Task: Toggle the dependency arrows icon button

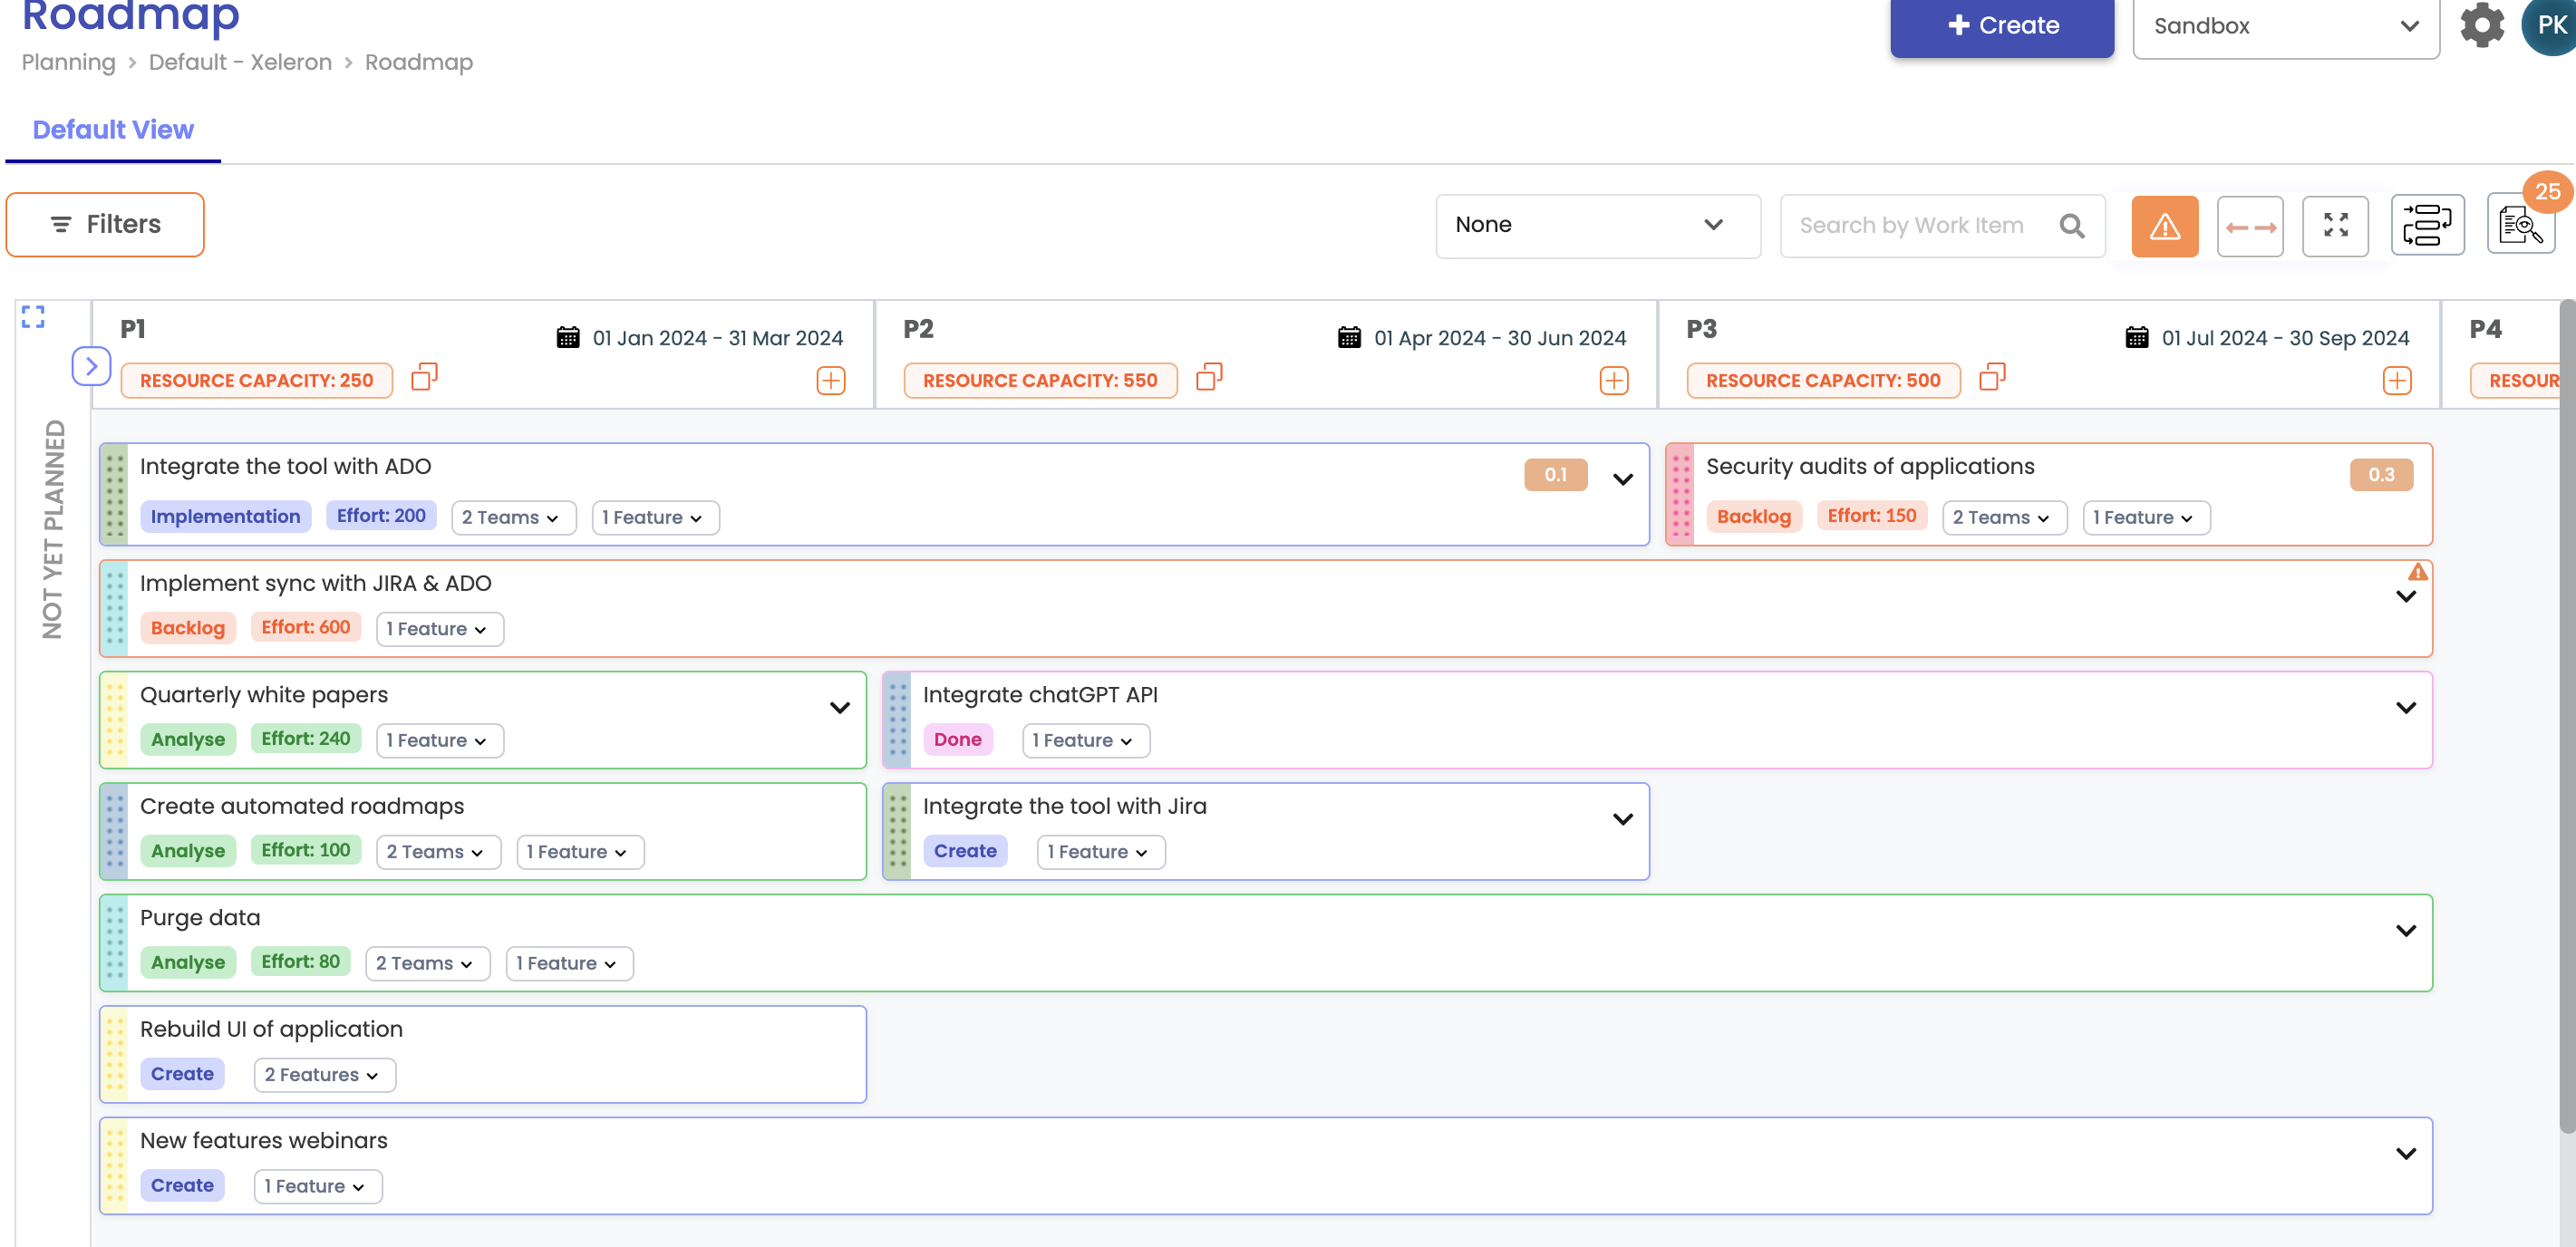Action: point(2249,226)
